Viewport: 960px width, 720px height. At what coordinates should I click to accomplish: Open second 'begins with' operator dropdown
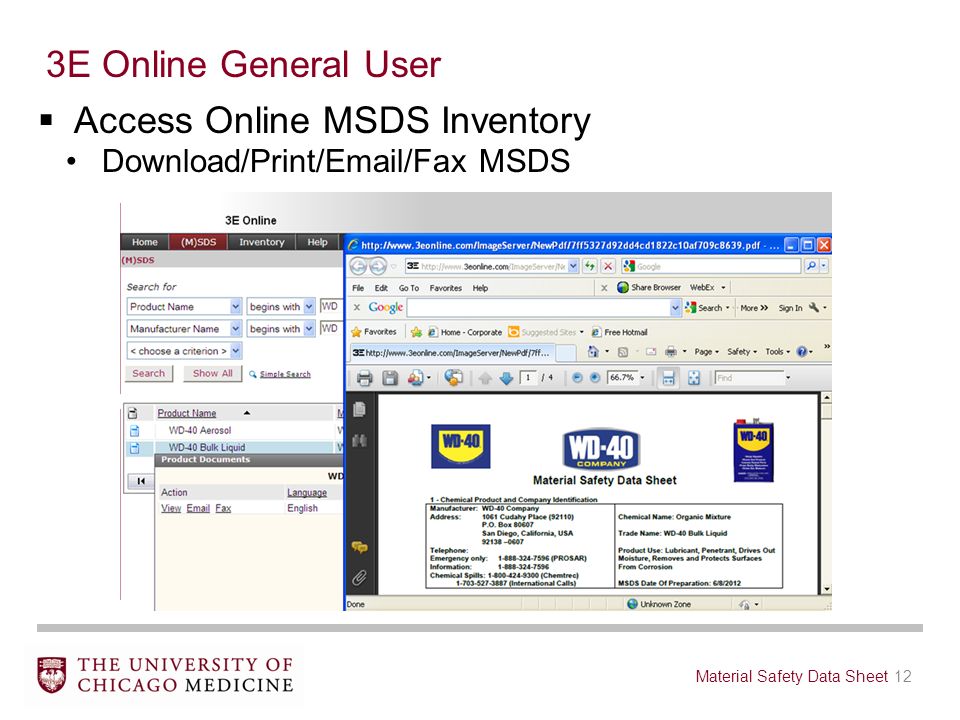tap(309, 329)
